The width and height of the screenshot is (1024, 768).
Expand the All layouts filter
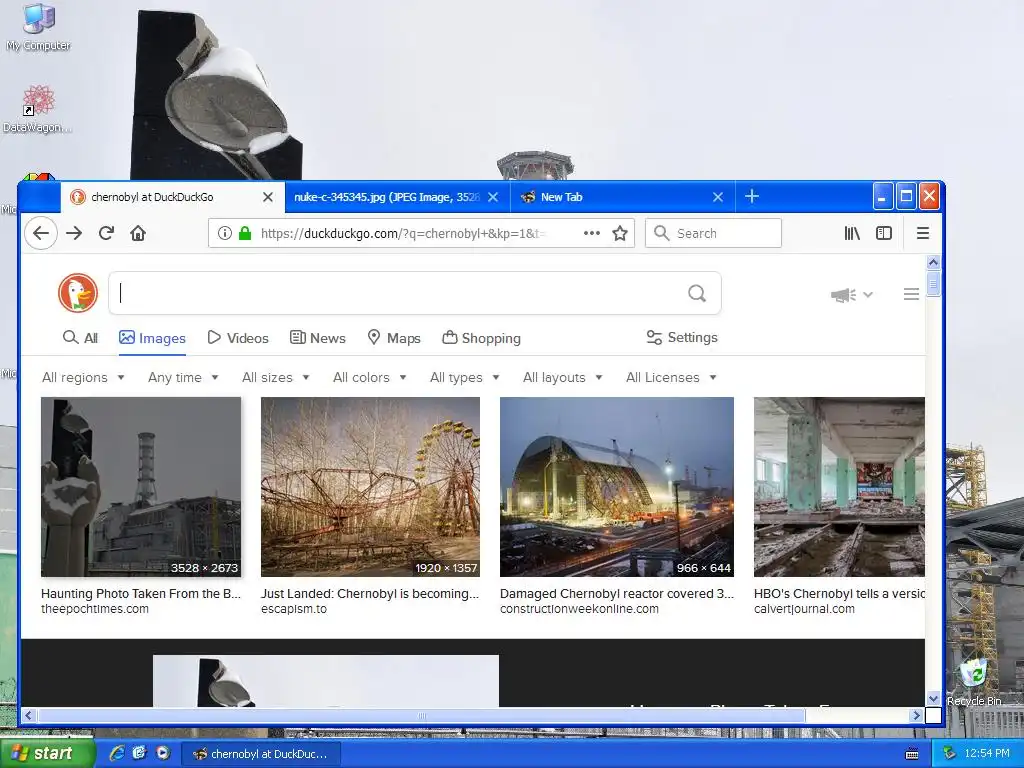pyautogui.click(x=562, y=377)
